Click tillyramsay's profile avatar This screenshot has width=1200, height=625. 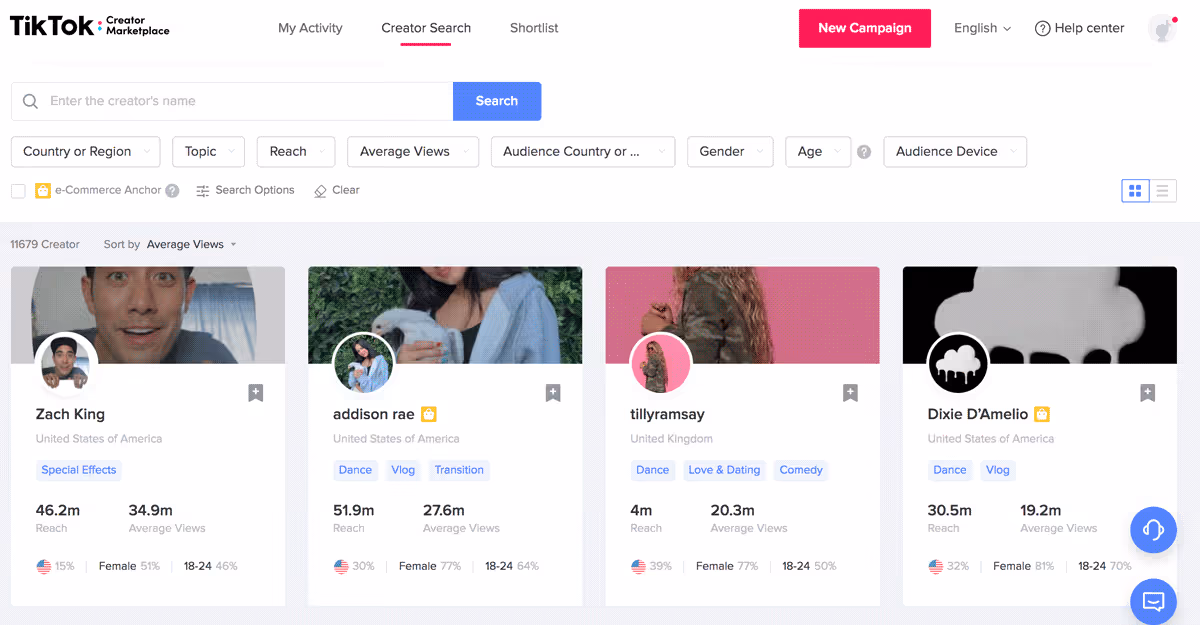pos(660,363)
